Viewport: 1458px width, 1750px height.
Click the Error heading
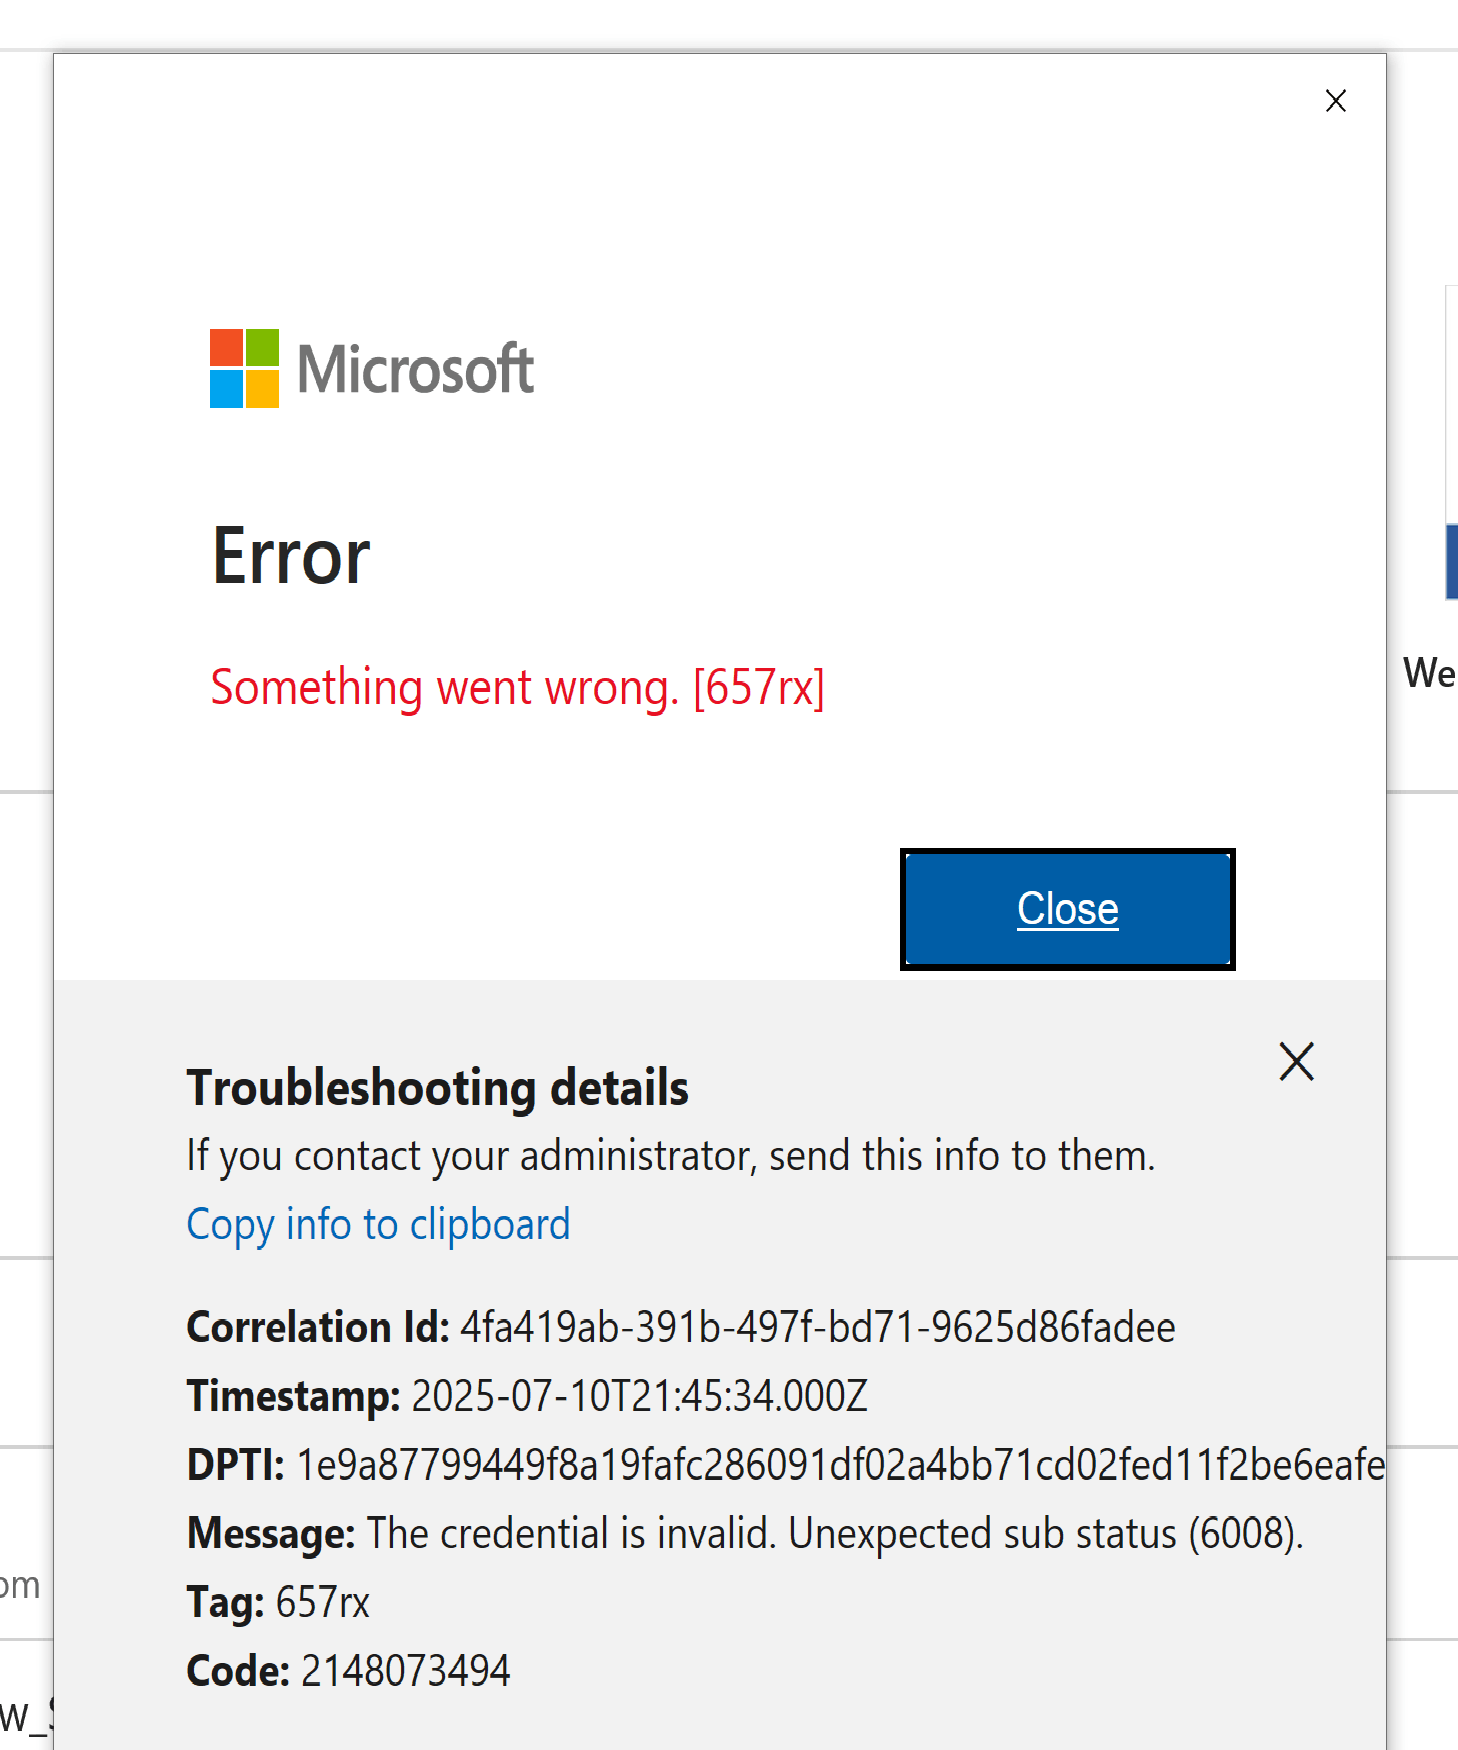pos(291,556)
